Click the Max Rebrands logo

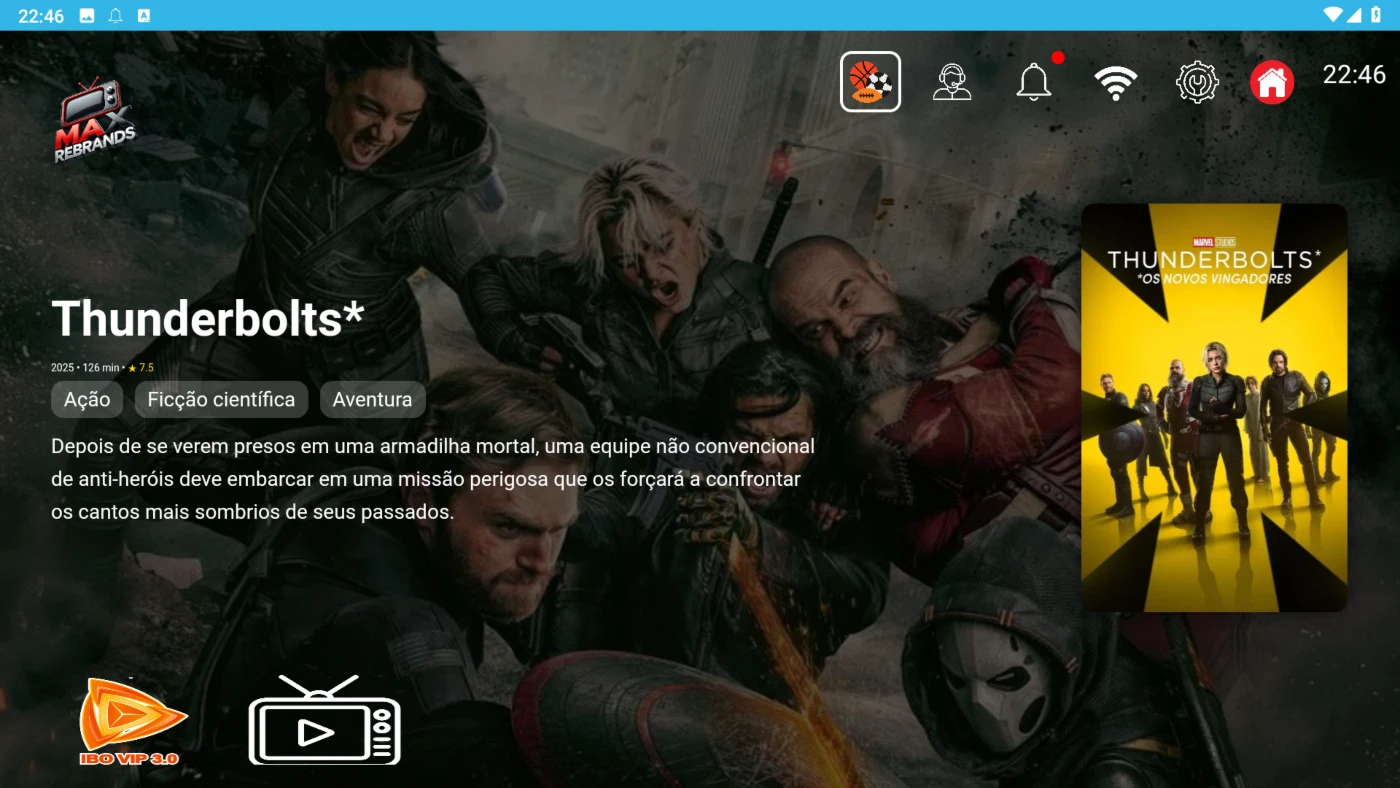(94, 120)
